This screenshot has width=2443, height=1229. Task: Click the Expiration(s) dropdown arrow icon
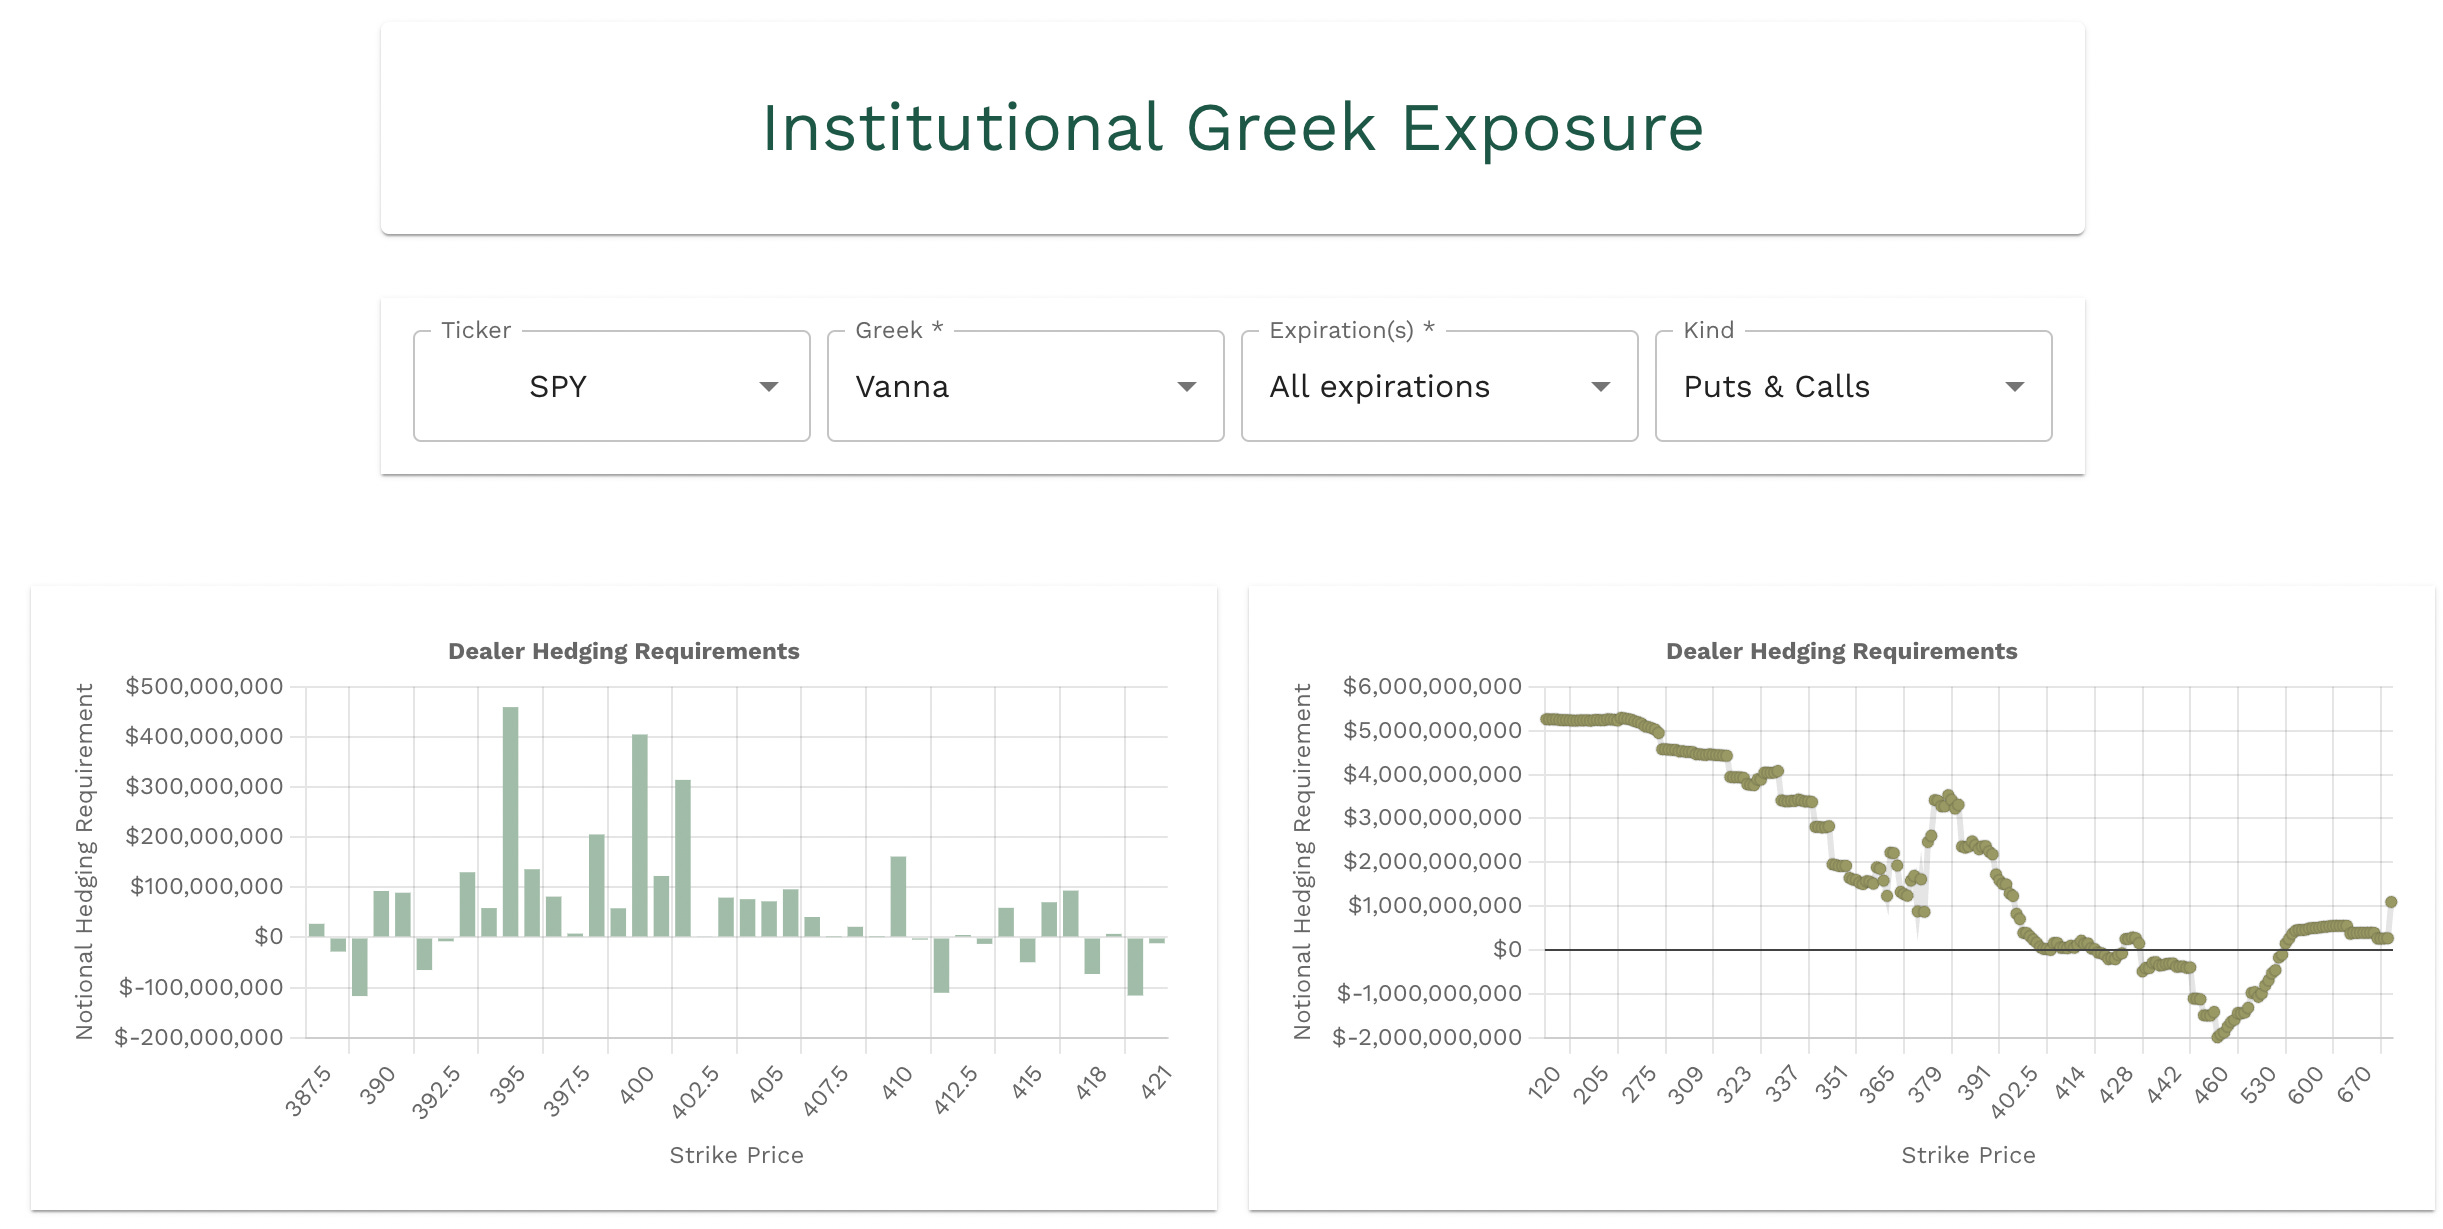pyautogui.click(x=1600, y=387)
